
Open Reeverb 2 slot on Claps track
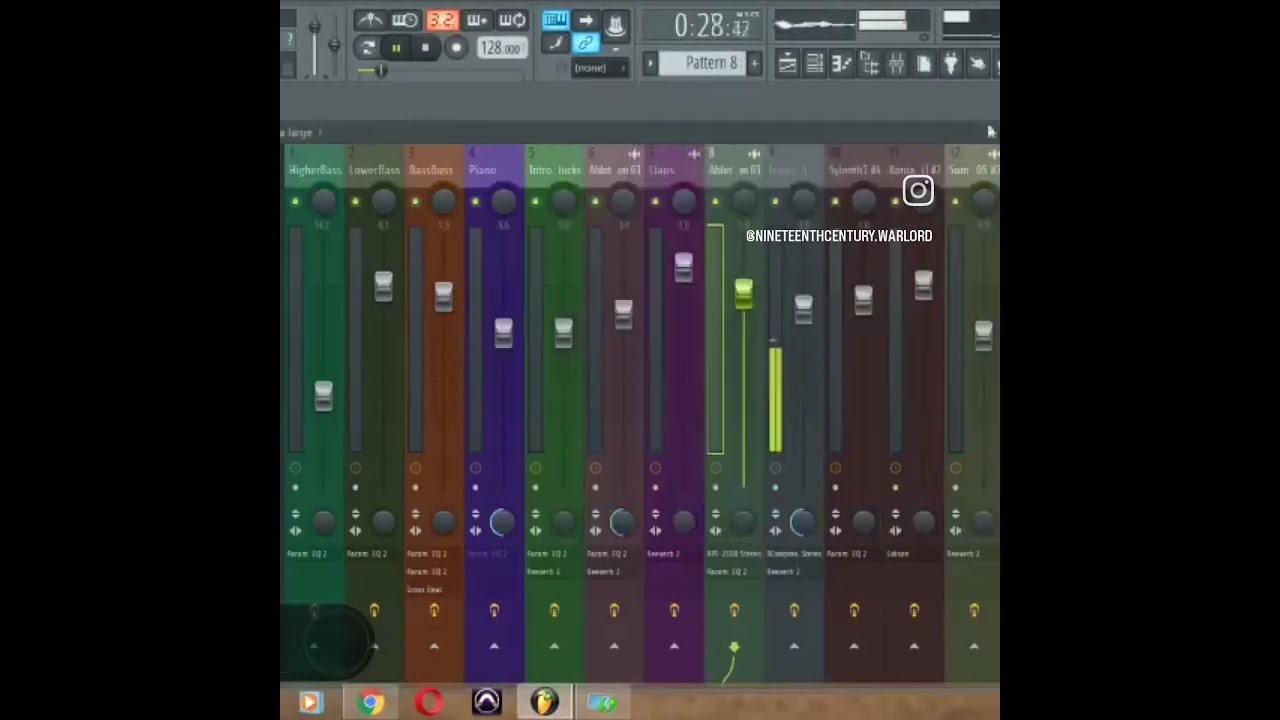664,554
